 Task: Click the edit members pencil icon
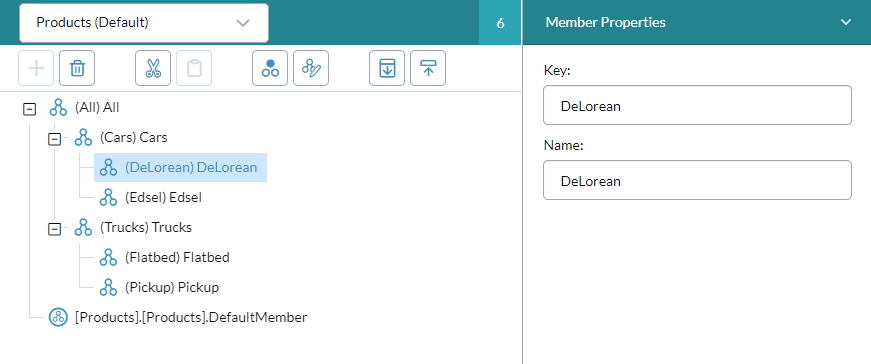tap(311, 68)
